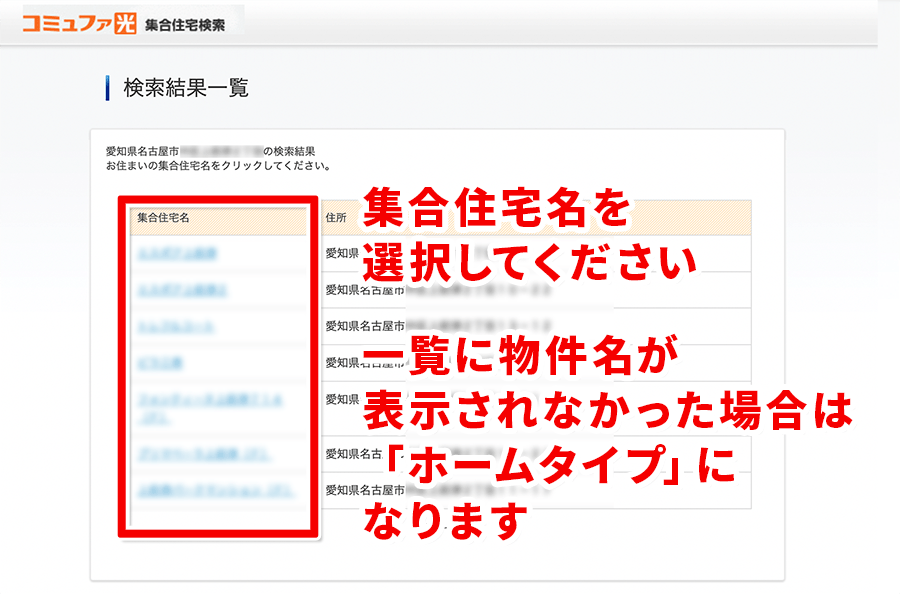Click the 住所 column header
The height and width of the screenshot is (594, 900).
click(x=335, y=216)
